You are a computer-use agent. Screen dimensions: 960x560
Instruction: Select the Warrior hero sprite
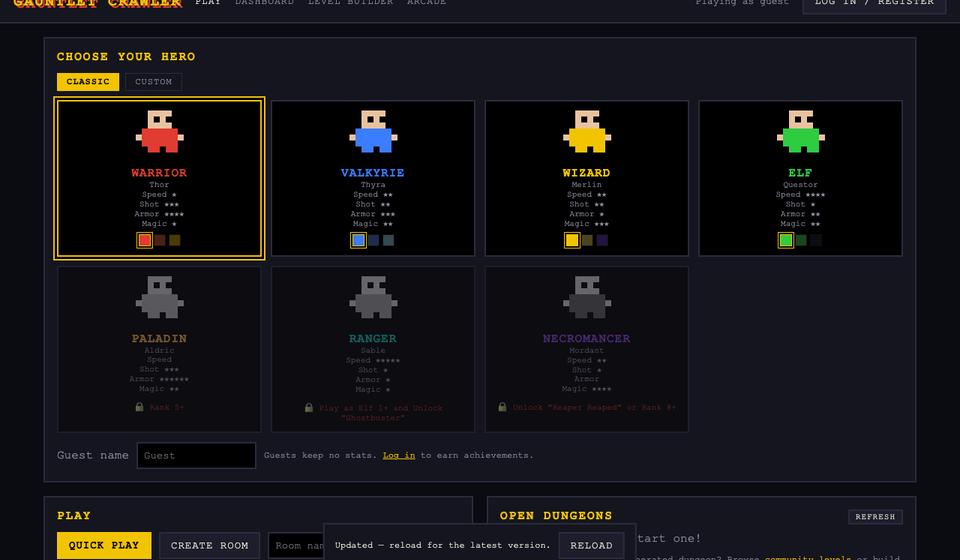tap(159, 131)
